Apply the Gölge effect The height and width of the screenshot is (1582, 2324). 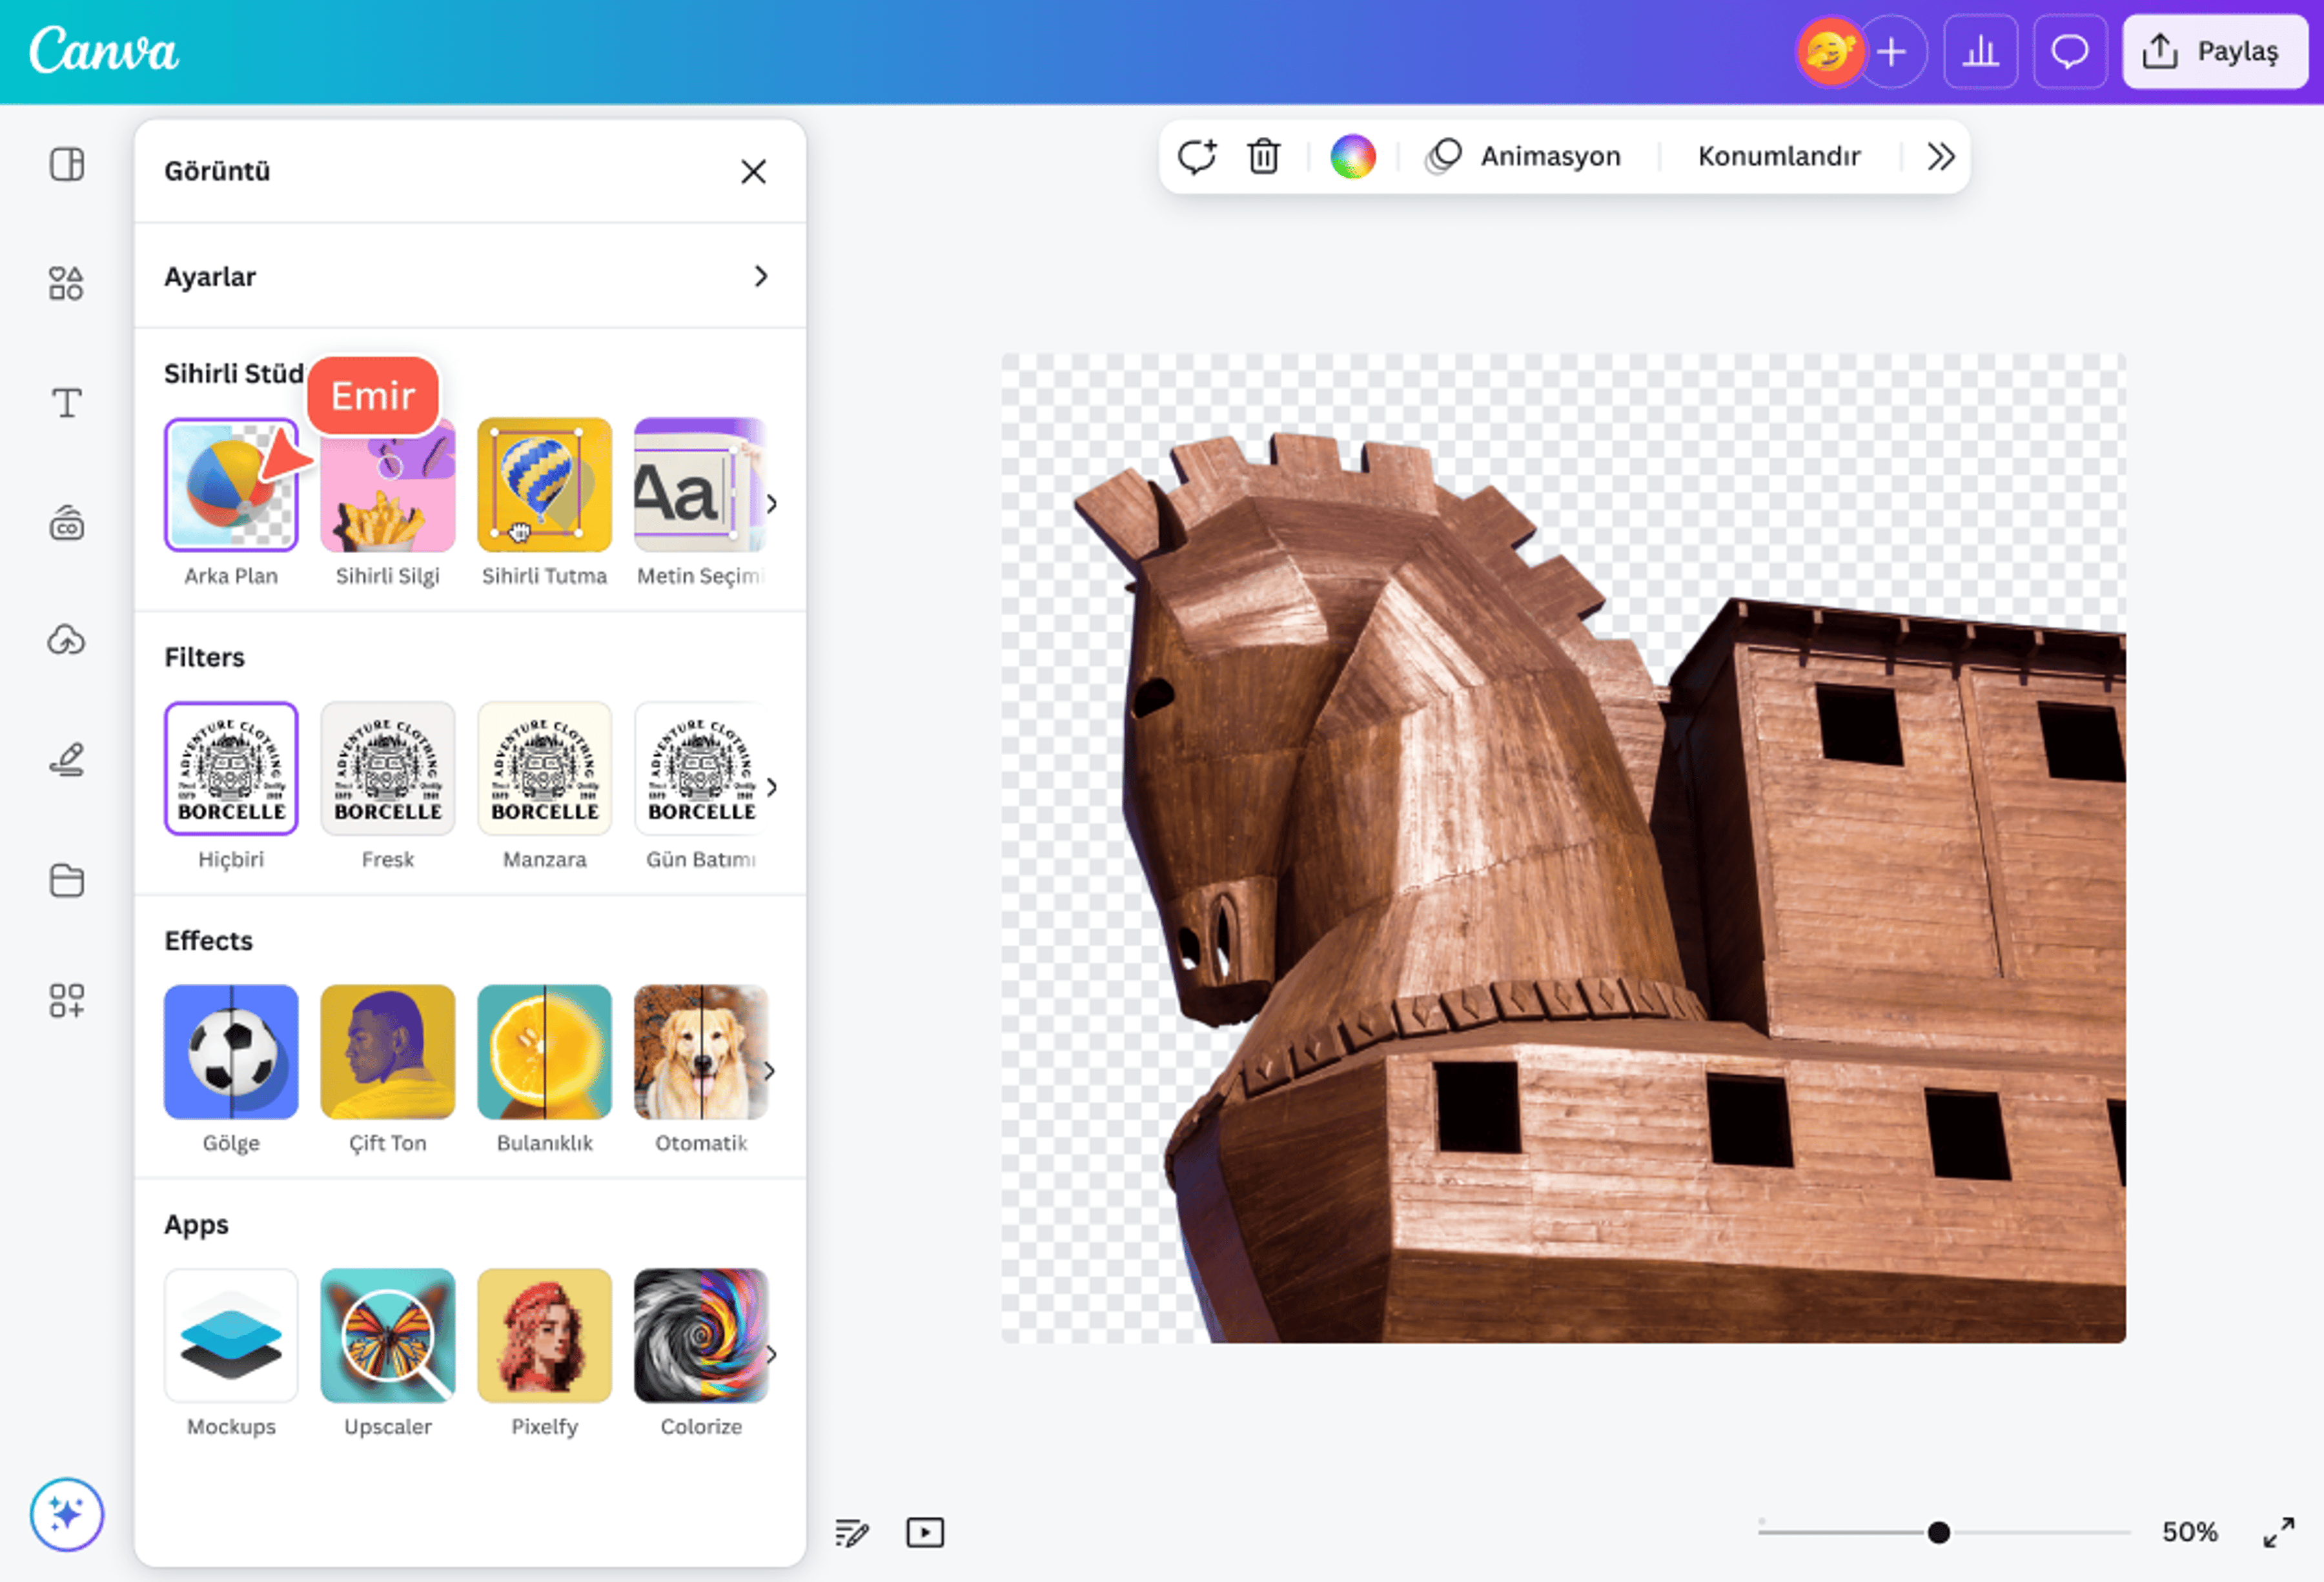point(231,1052)
